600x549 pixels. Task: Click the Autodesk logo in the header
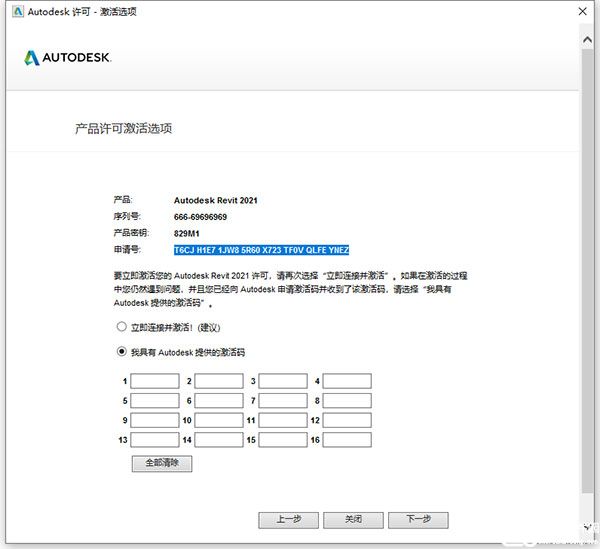(x=67, y=58)
